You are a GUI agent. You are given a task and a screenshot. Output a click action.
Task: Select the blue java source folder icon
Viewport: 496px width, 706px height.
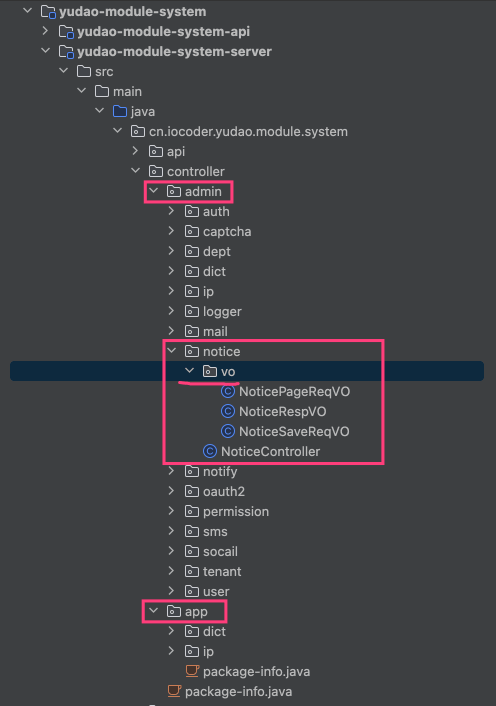(x=120, y=111)
